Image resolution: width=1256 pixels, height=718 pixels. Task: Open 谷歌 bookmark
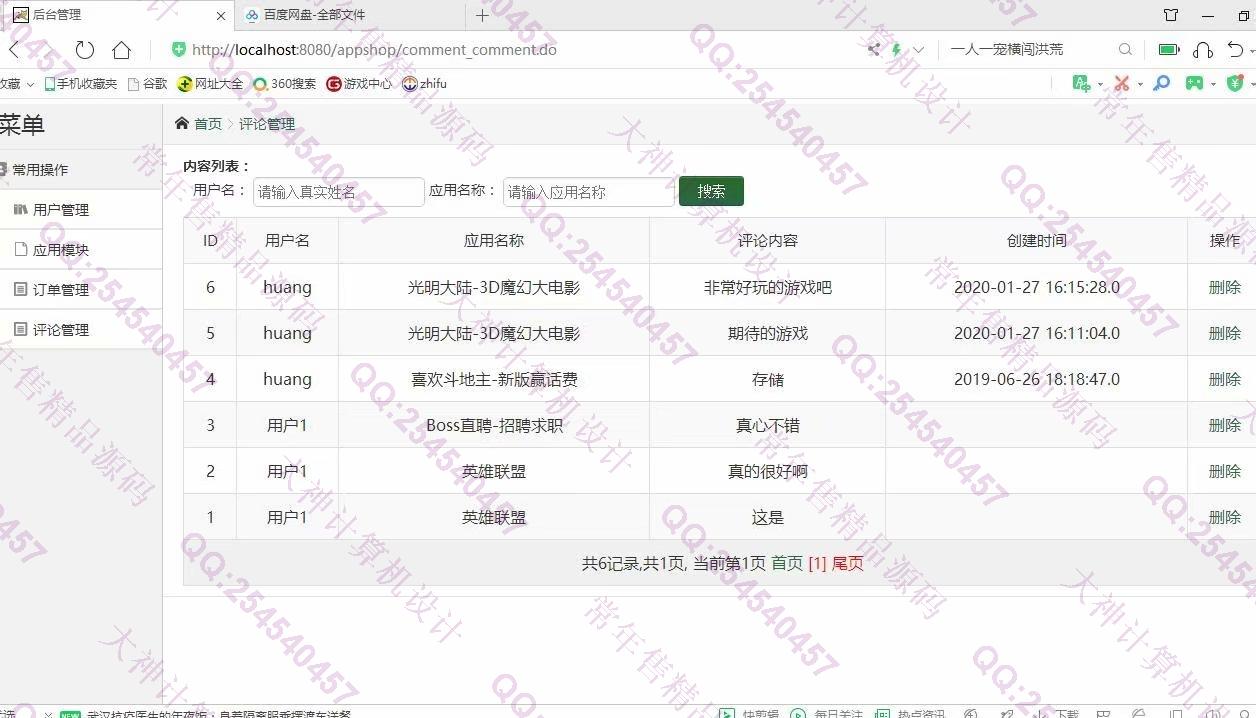coord(147,84)
